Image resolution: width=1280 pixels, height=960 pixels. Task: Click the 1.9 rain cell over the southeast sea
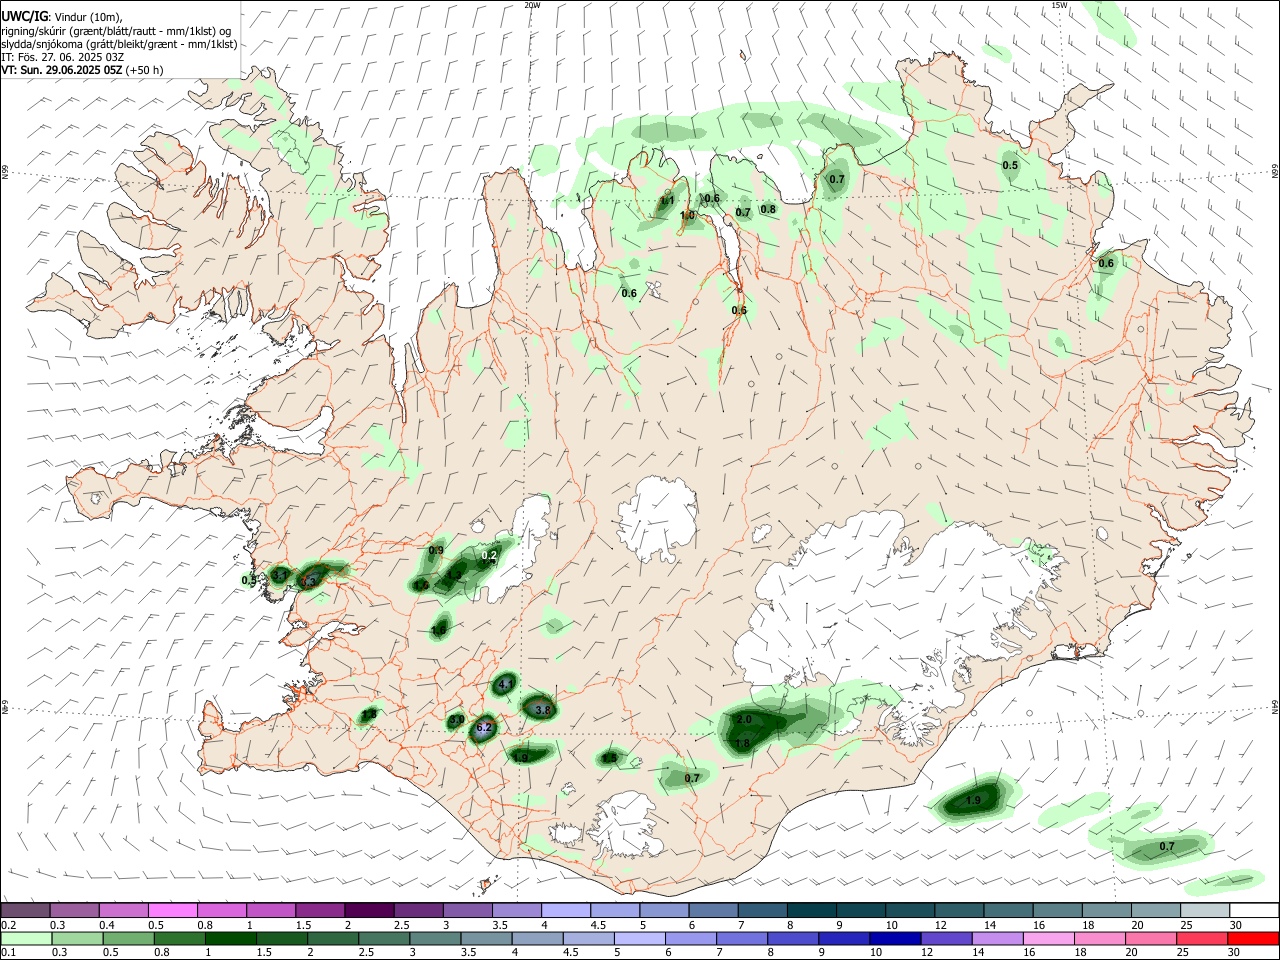[x=973, y=801]
